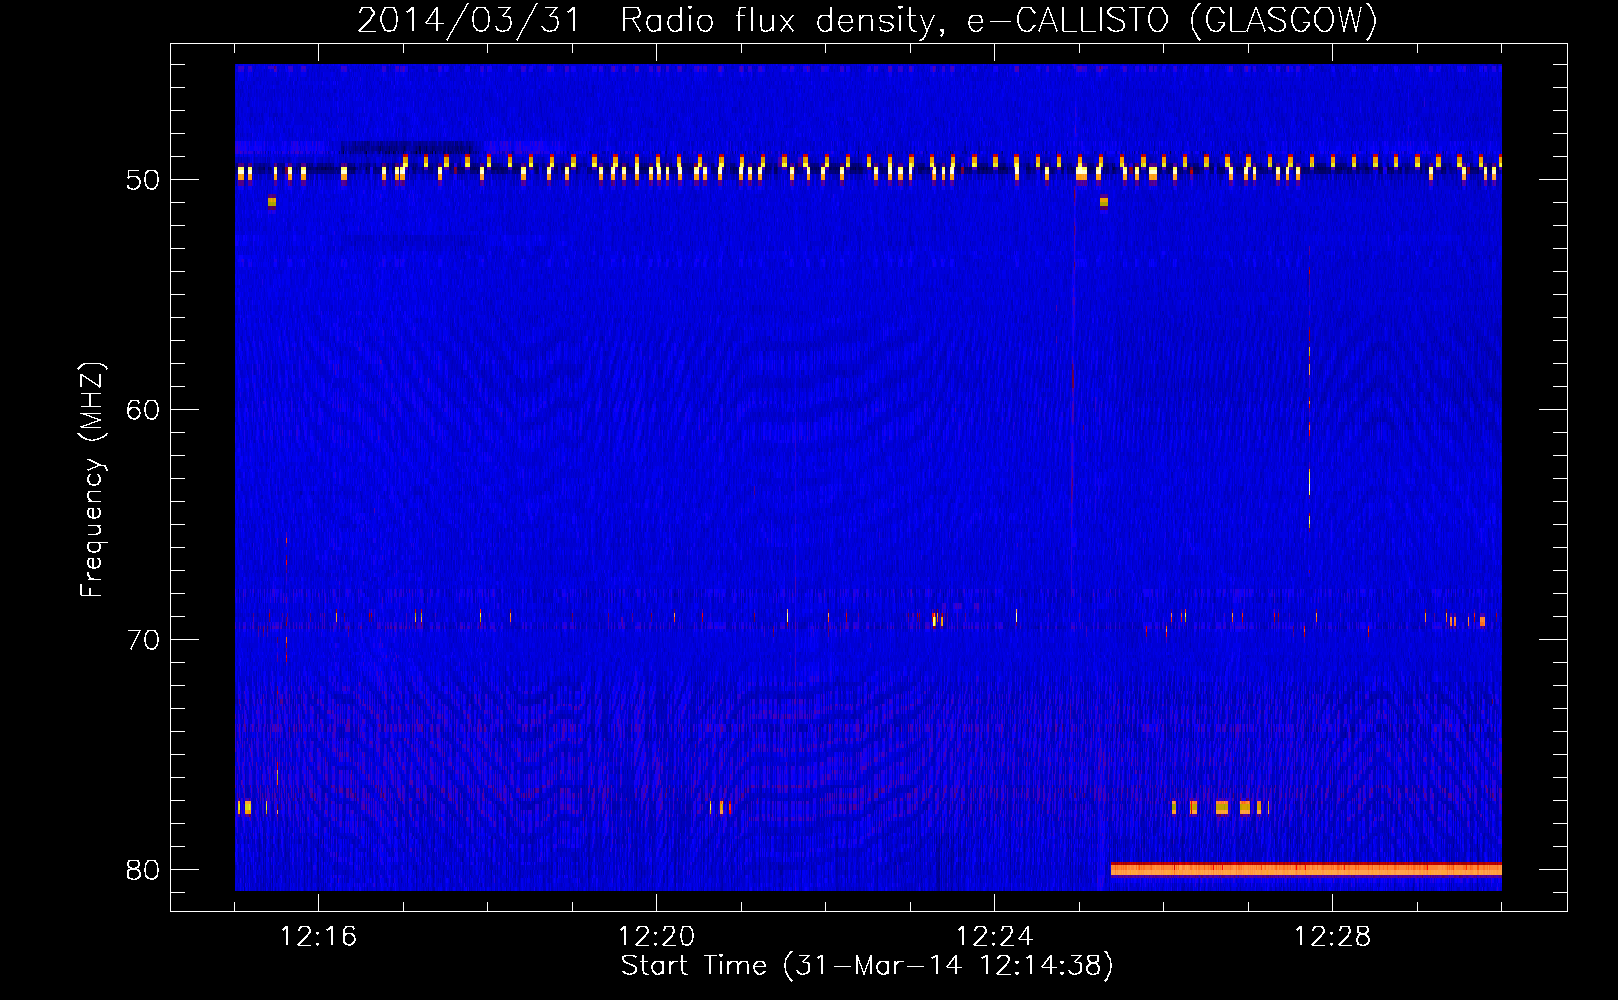This screenshot has width=1618, height=1000.
Task: Click the 50 frequency tick label
Action: point(143,181)
